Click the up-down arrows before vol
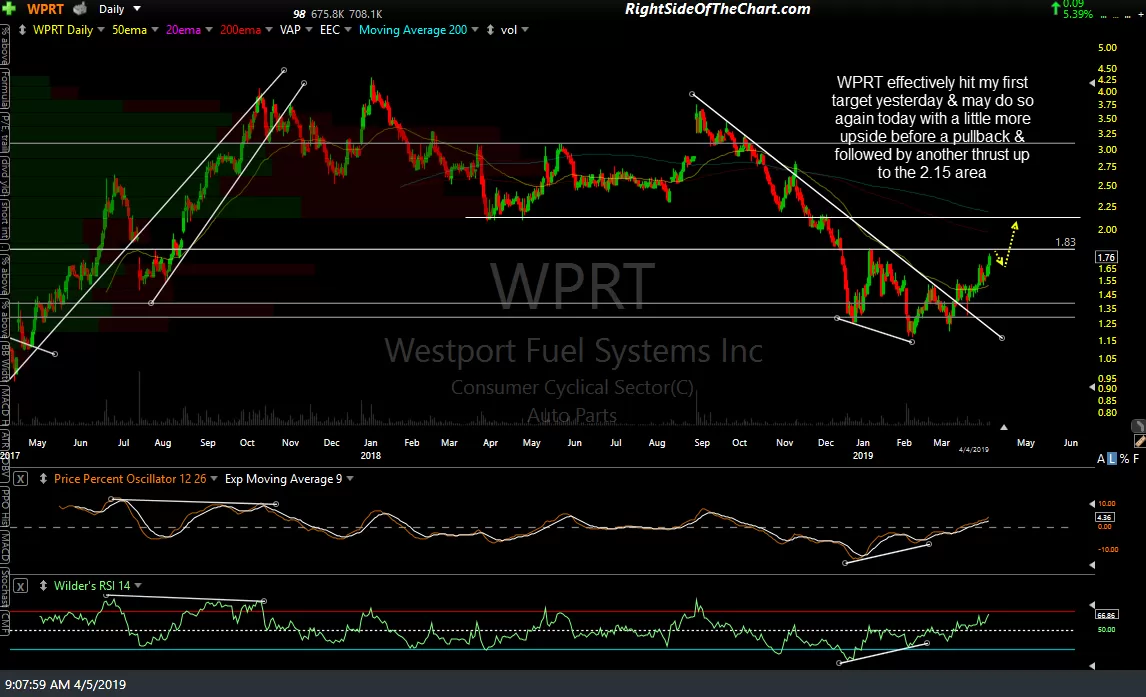Viewport: 1146px width, 697px height. [490, 30]
